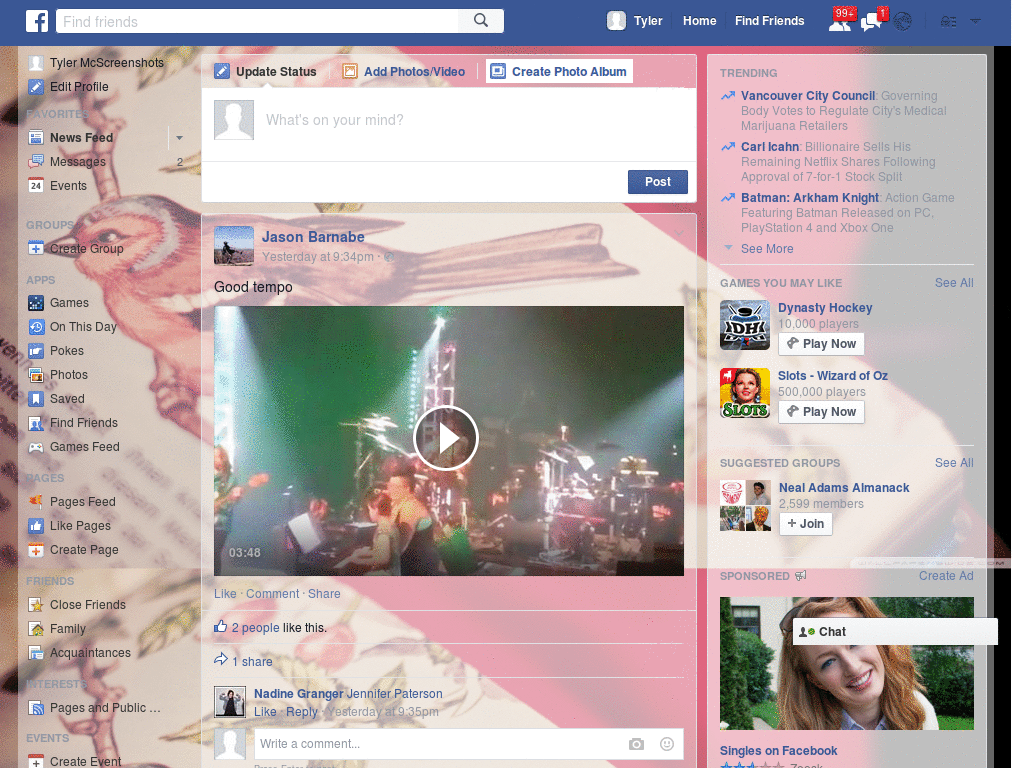This screenshot has width=1024, height=768.
Task: Click the Saved bookmark icon
Action: pos(36,399)
